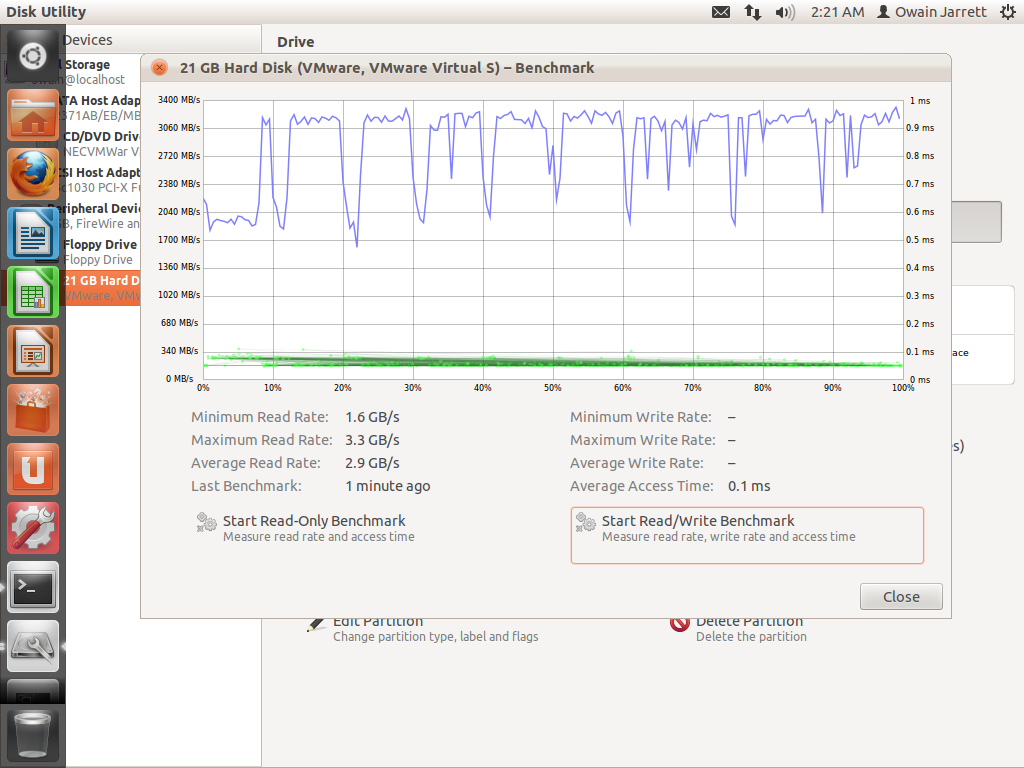Click the Close button in the Benchmark dialog

point(901,597)
